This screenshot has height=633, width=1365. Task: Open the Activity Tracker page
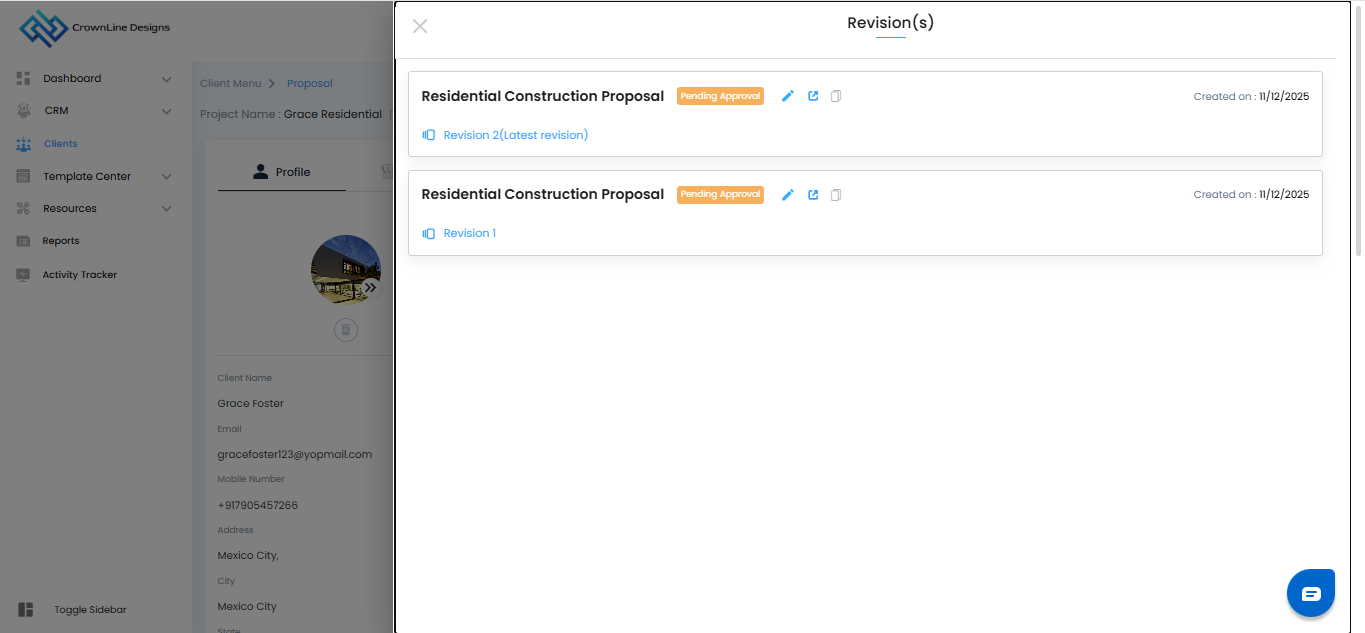click(x=79, y=275)
